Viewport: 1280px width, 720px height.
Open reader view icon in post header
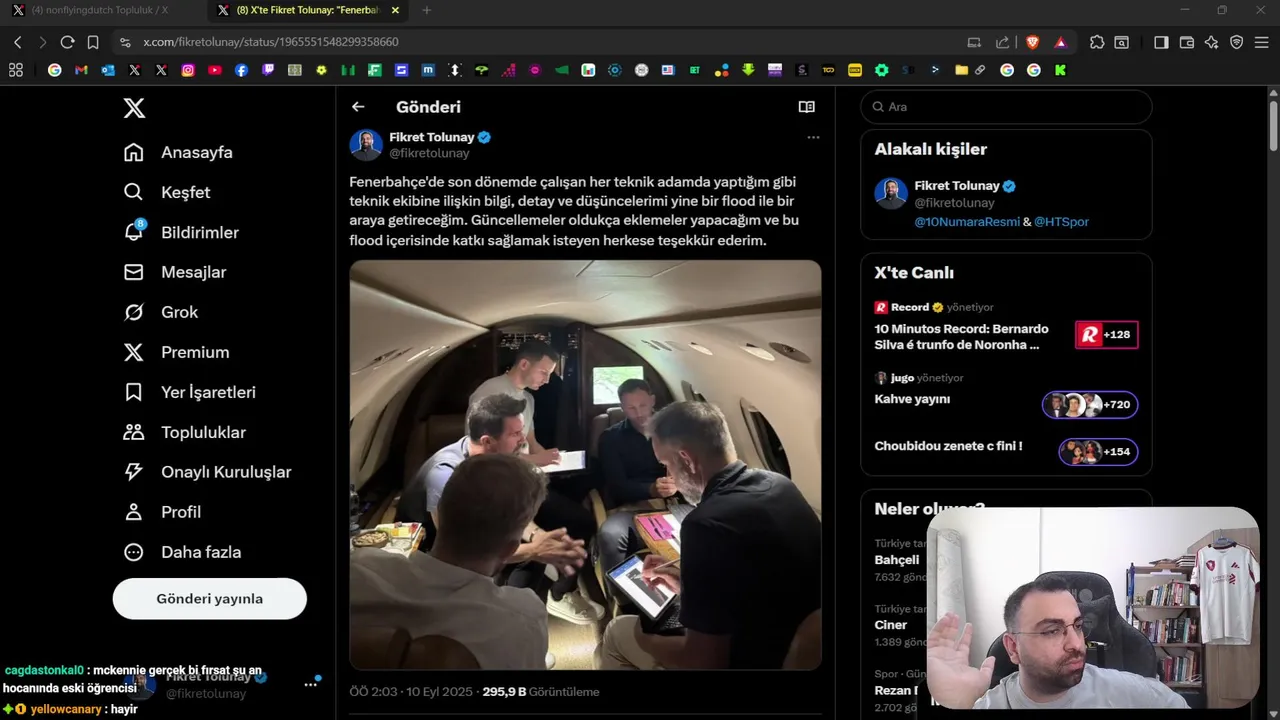tap(807, 107)
